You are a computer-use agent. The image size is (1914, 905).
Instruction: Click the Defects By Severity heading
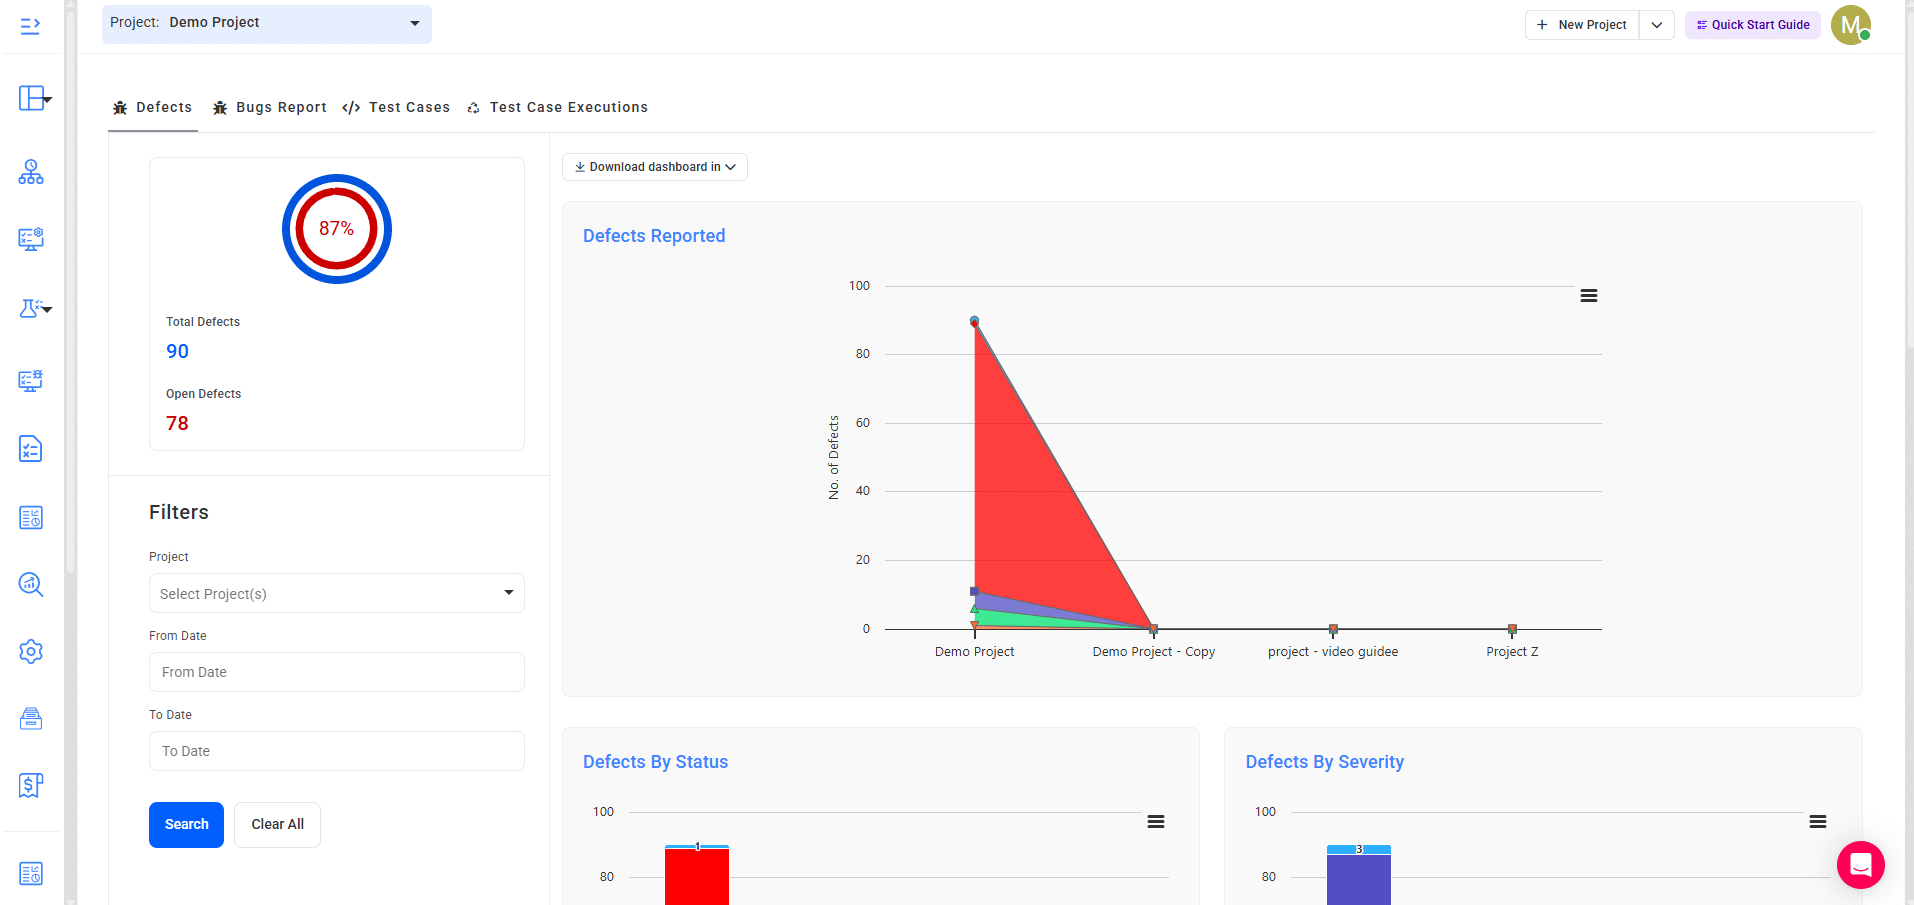[1325, 762]
